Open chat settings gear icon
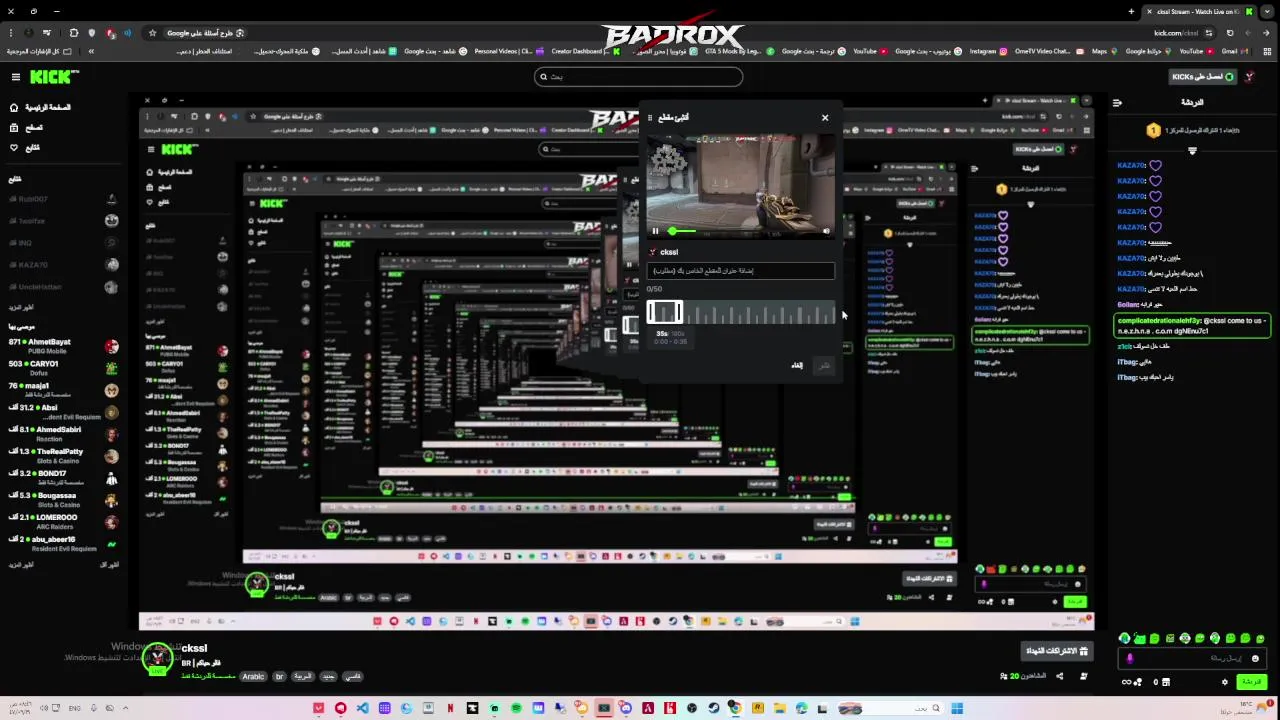 pyautogui.click(x=1225, y=682)
